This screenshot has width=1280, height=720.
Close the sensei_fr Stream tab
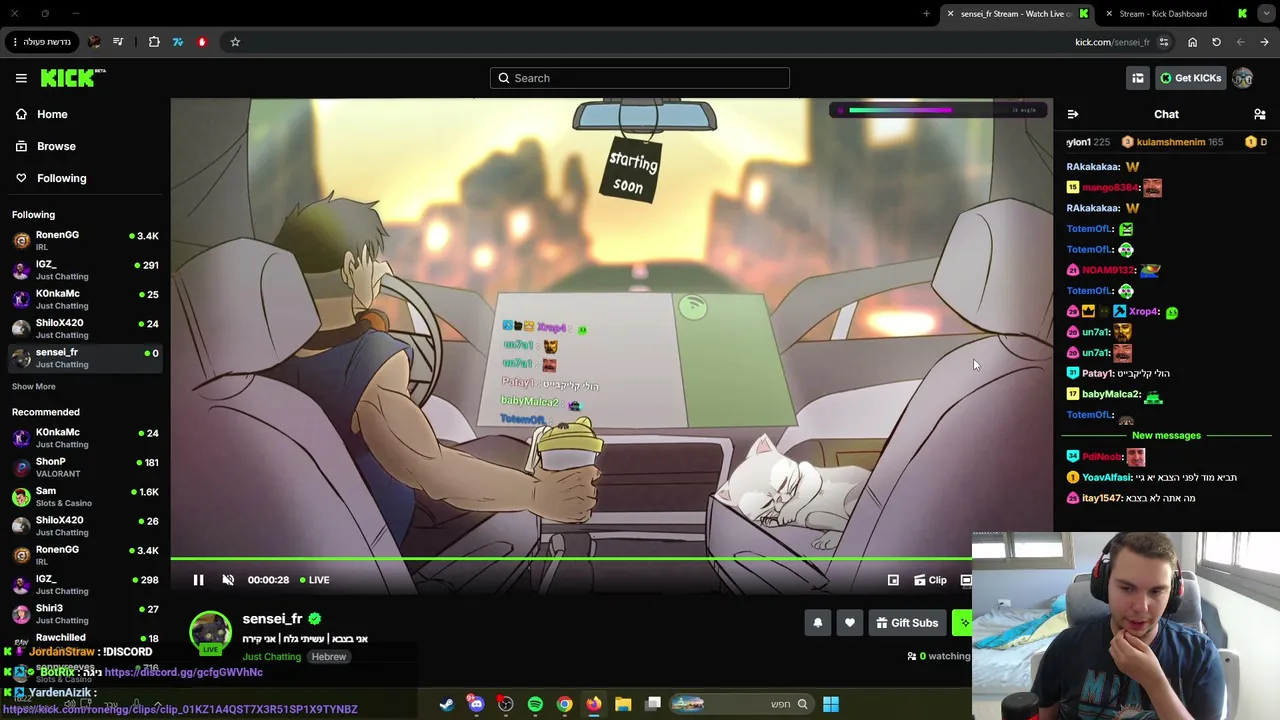[x=950, y=14]
